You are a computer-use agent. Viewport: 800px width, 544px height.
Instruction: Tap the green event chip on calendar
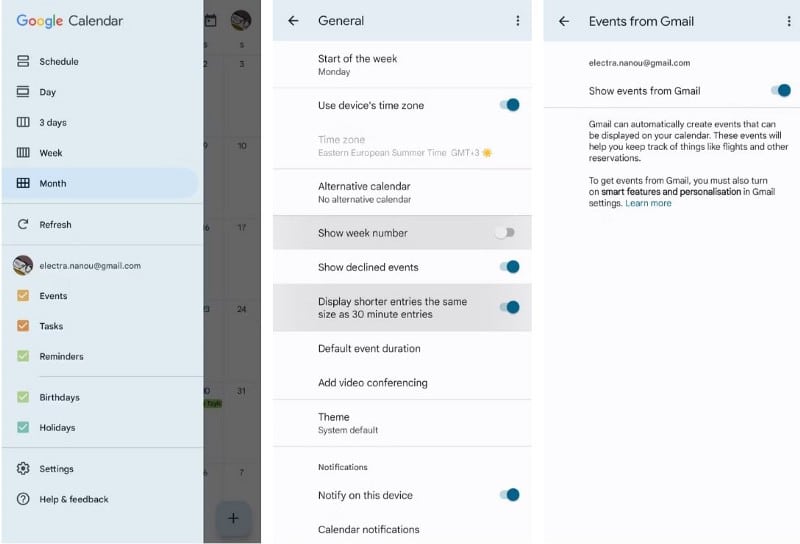[213, 404]
